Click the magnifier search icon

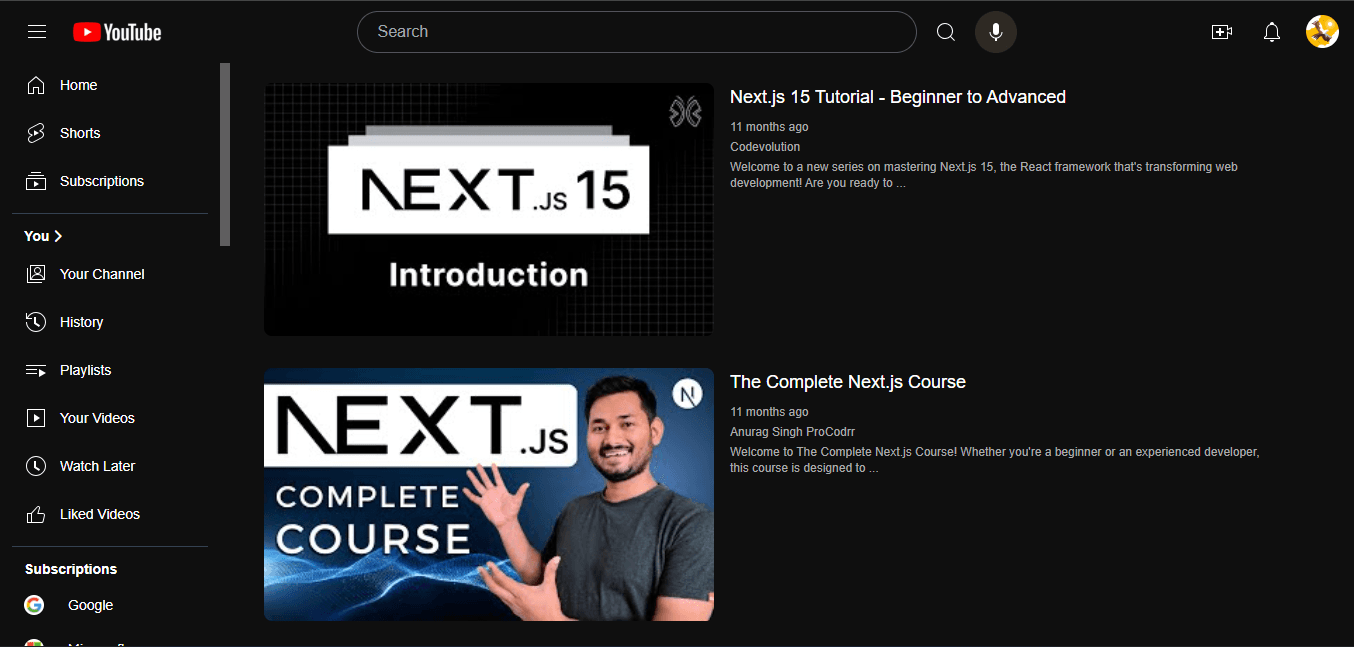click(945, 32)
